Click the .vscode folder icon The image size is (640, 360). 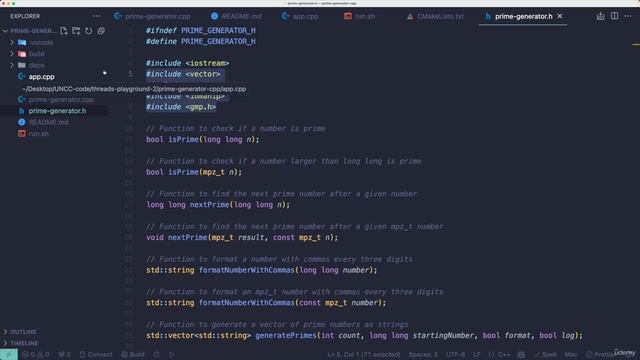[22, 42]
